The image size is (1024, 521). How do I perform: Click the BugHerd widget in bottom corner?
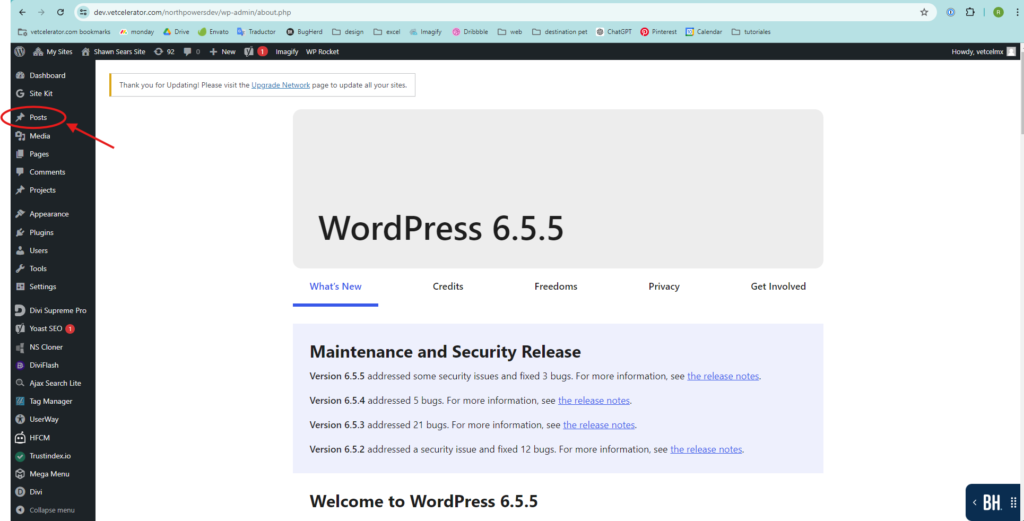992,502
